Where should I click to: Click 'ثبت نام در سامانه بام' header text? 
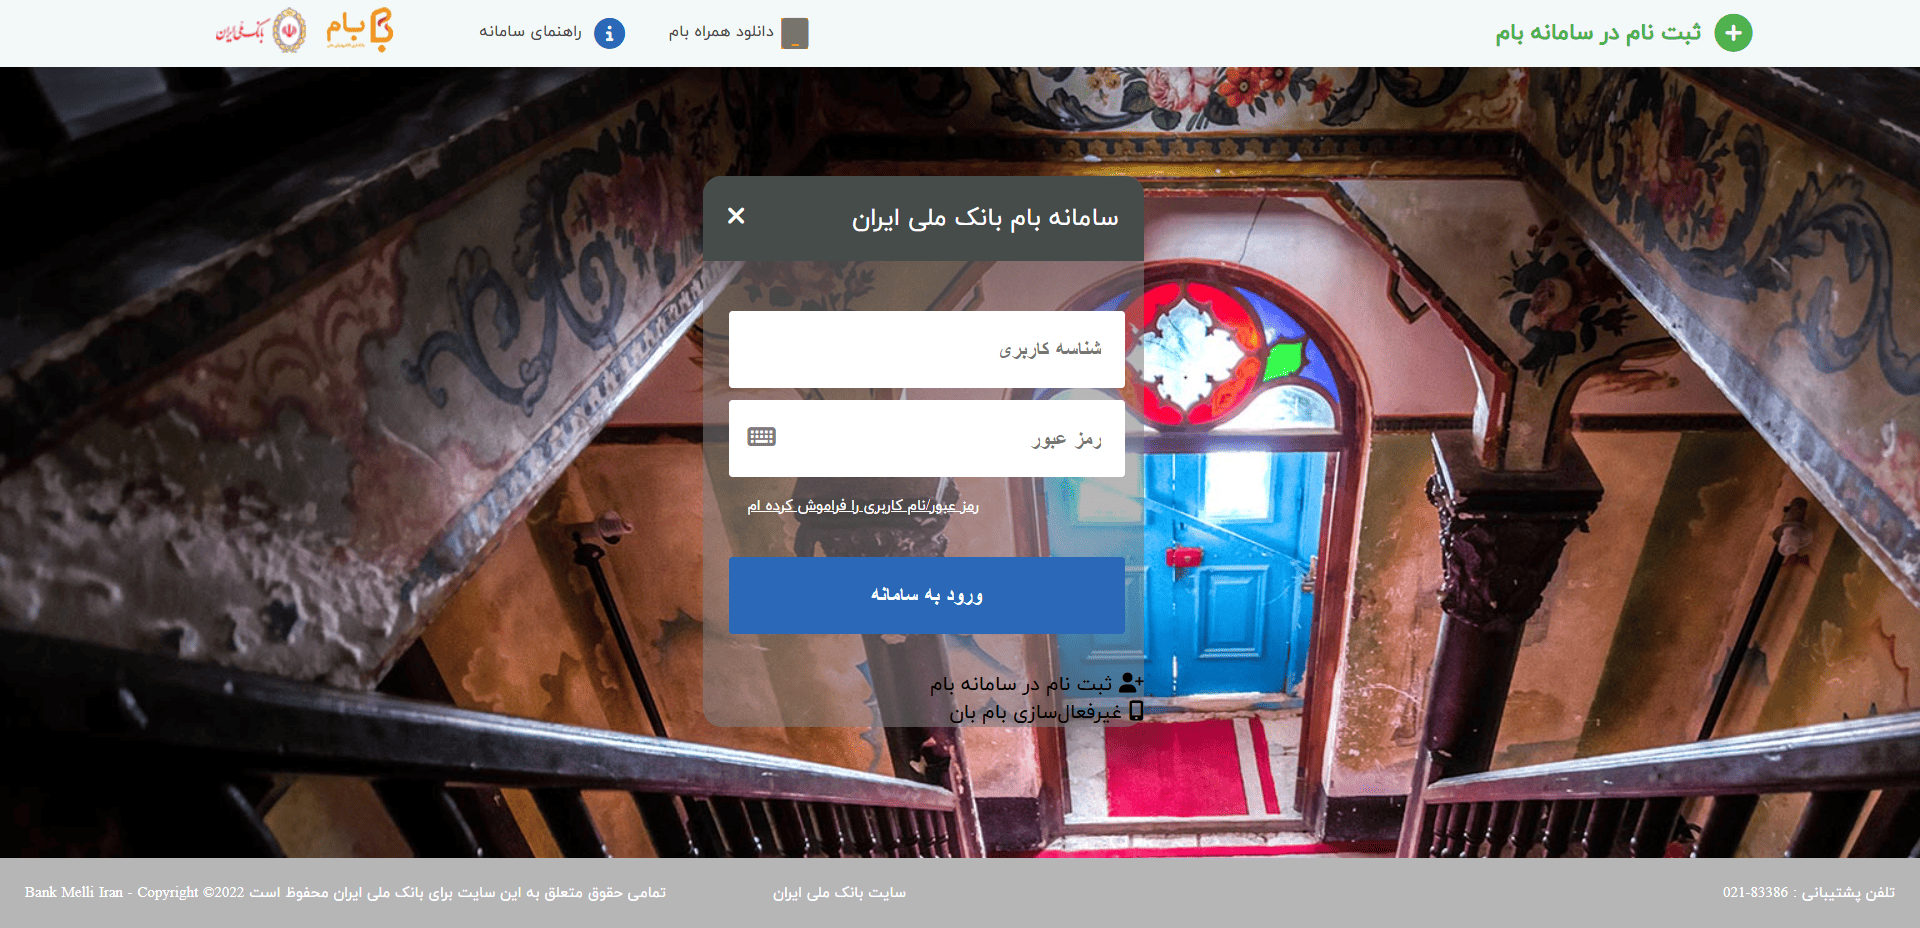1597,33
